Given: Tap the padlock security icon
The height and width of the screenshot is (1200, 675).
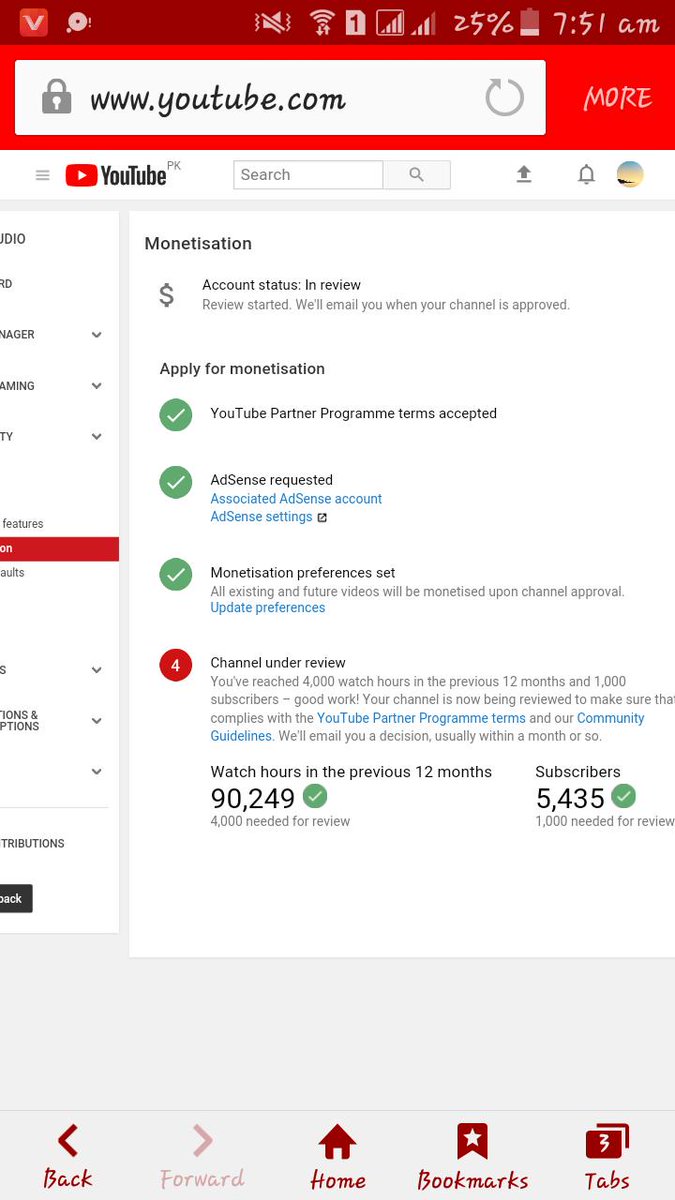Looking at the screenshot, I should click(x=56, y=98).
